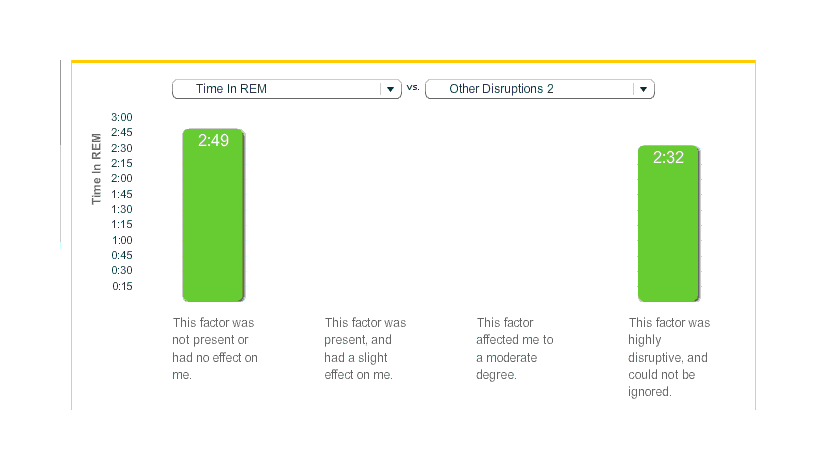This screenshot has width=820, height=470.
Task: Click the Other Disruptions 2 dropdown arrow
Action: 643,89
